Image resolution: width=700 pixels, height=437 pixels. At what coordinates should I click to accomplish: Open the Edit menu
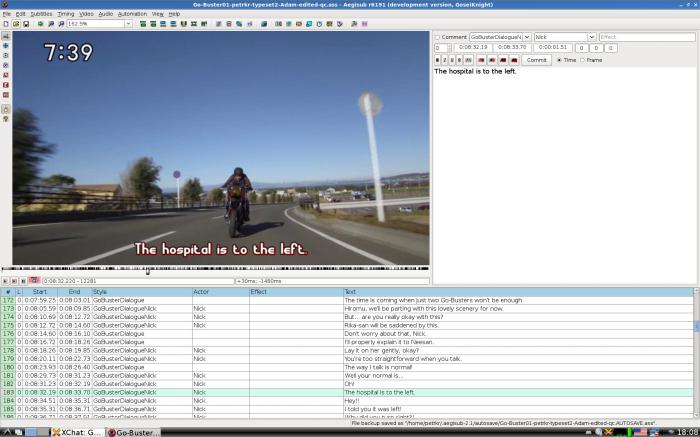pos(21,14)
